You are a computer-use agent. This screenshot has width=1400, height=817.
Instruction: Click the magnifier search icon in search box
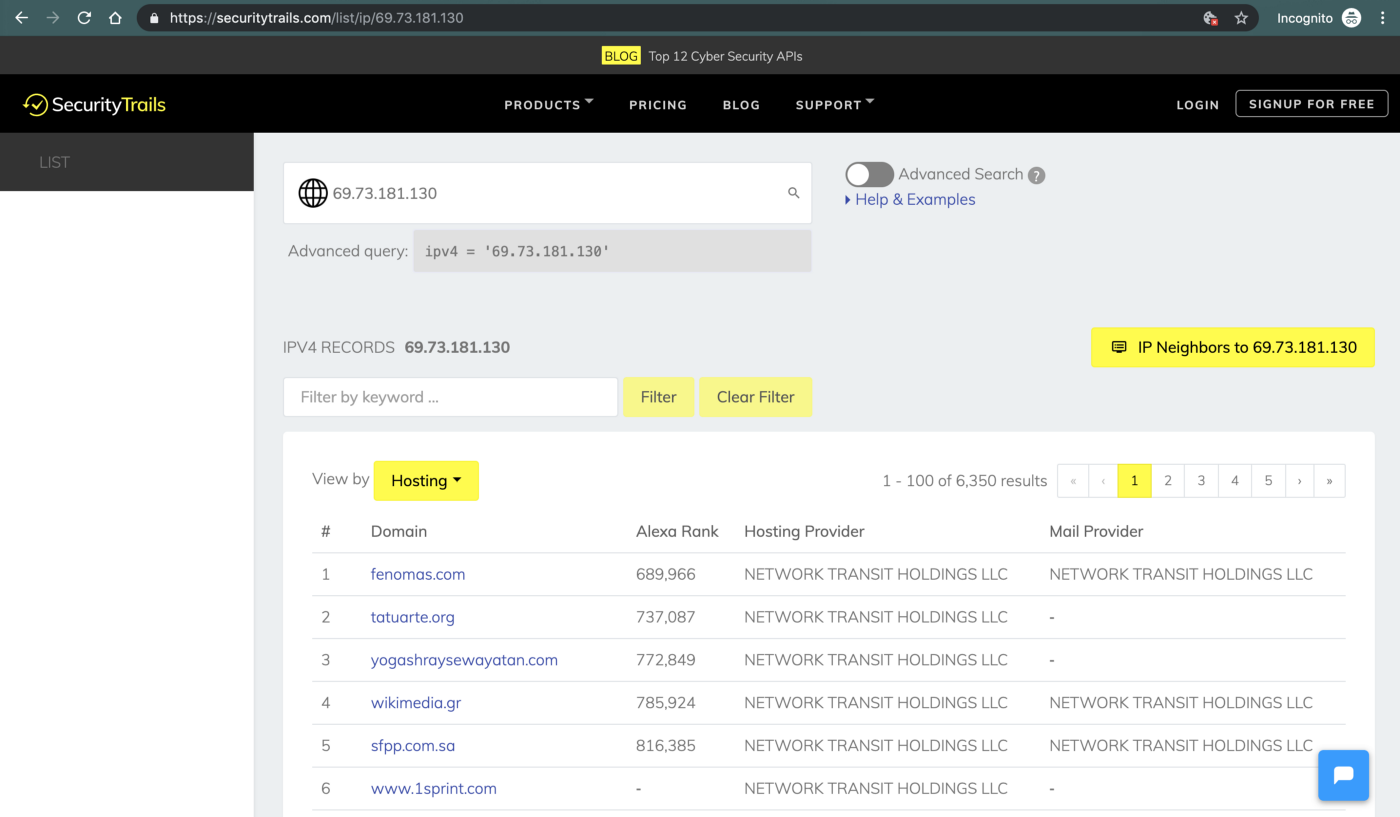point(794,193)
